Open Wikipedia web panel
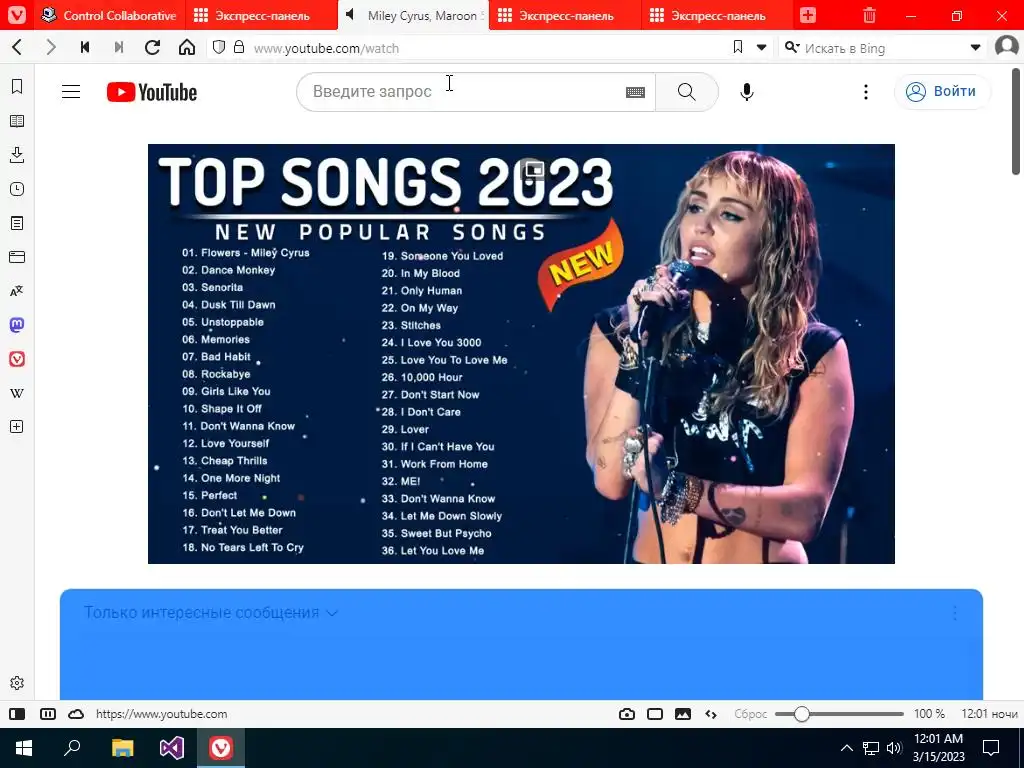Viewport: 1024px width, 768px height. pos(17,393)
